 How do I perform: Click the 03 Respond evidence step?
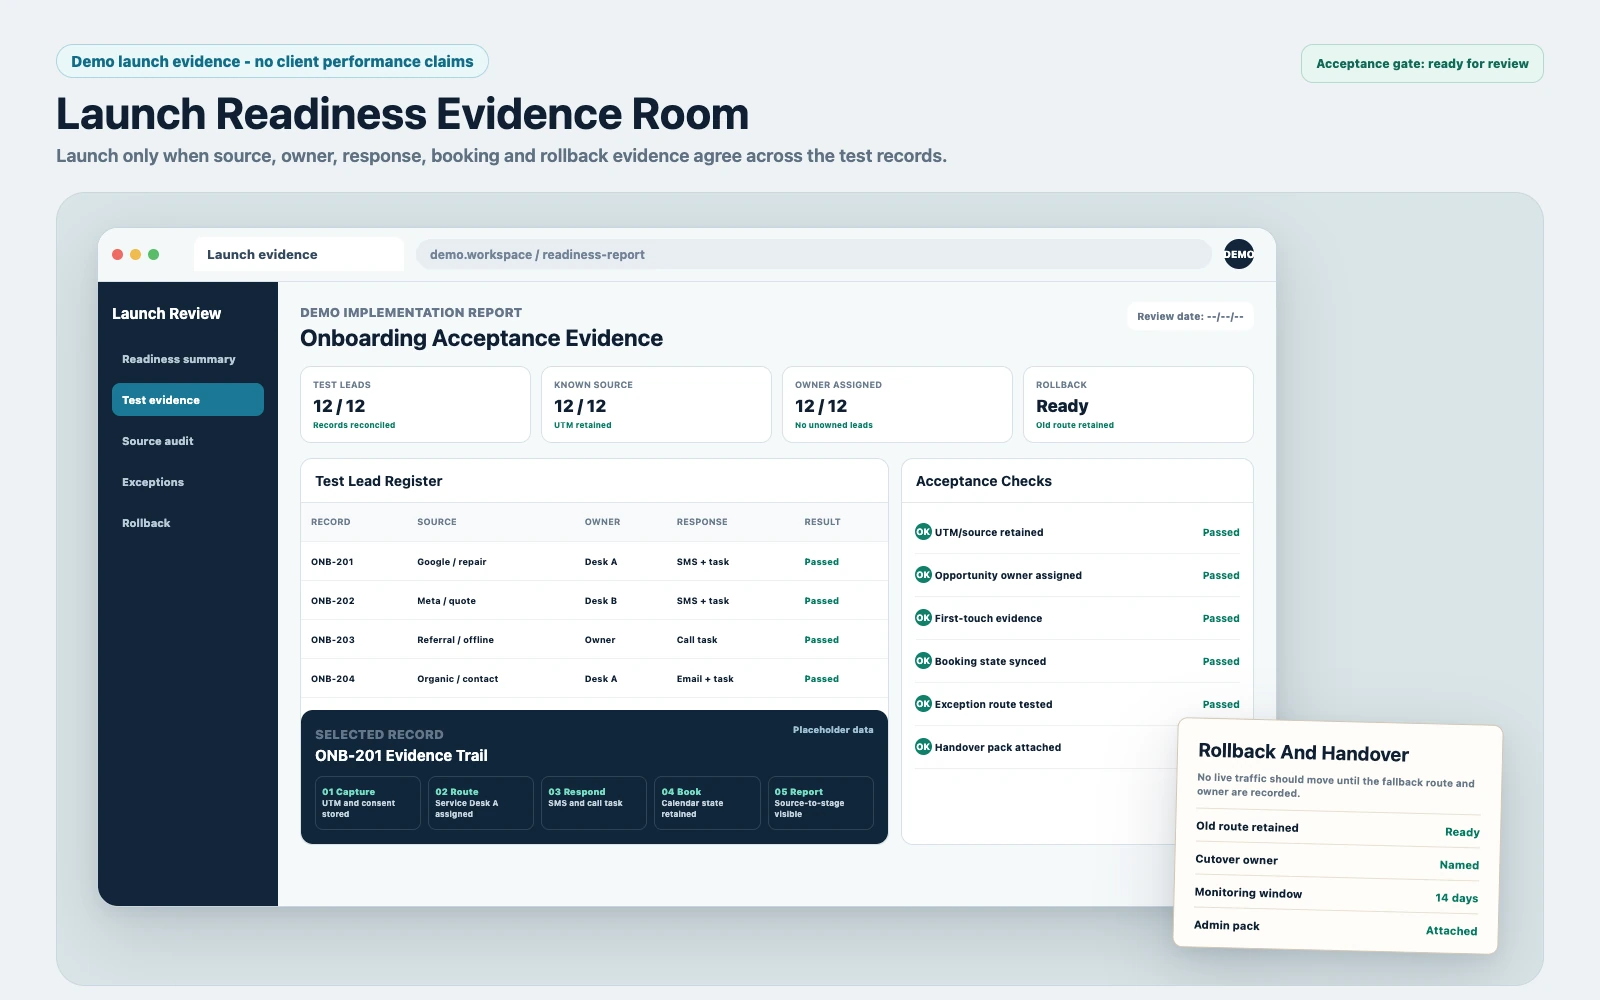click(x=594, y=803)
